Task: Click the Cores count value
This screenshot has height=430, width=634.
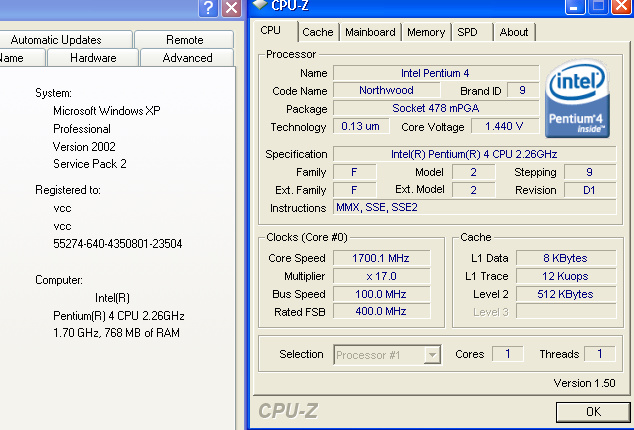Action: [x=508, y=354]
